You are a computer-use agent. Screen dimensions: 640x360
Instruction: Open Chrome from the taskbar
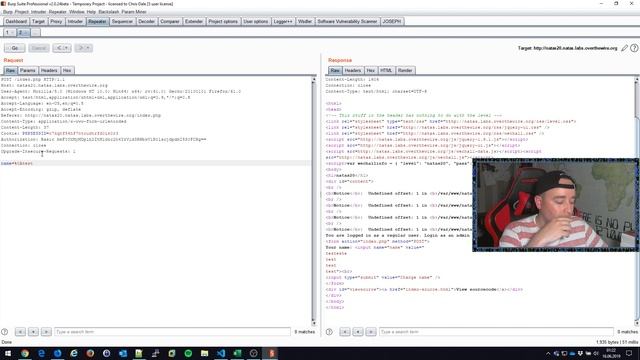pyautogui.click(x=25, y=353)
